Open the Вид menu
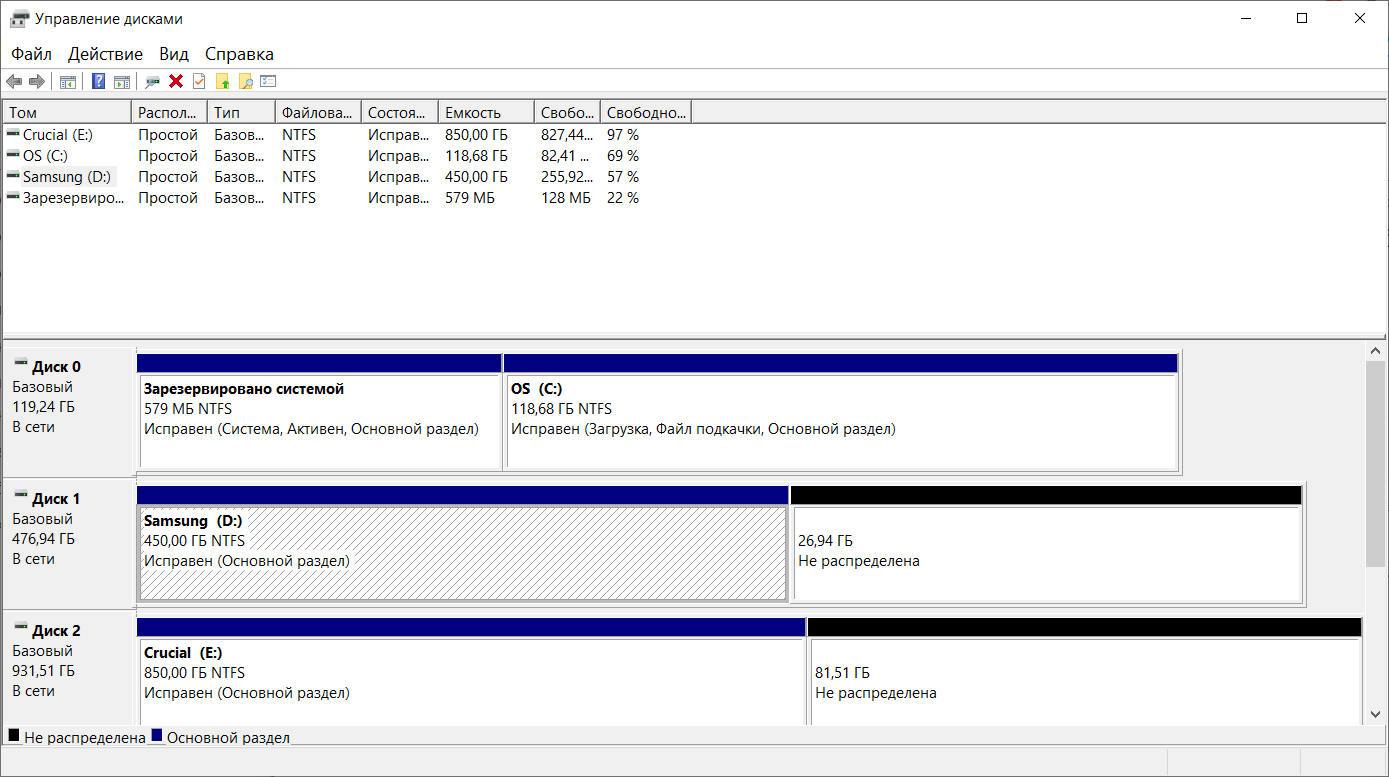The image size is (1389, 777). [174, 54]
